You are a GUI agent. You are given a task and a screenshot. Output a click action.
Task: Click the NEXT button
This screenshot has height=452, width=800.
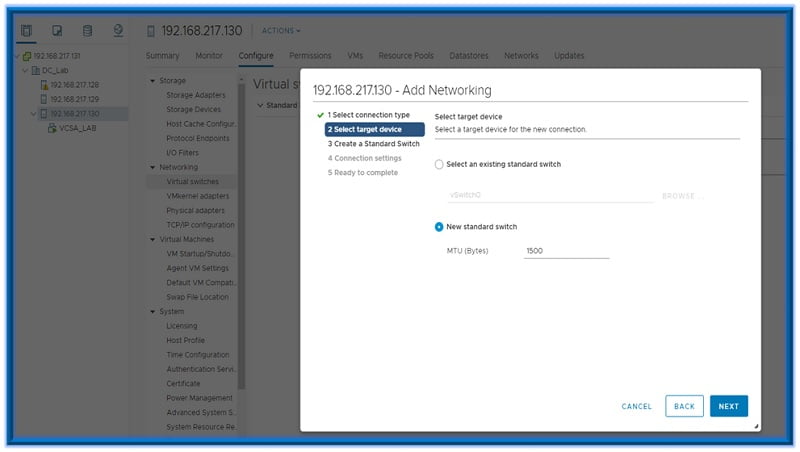tap(728, 406)
